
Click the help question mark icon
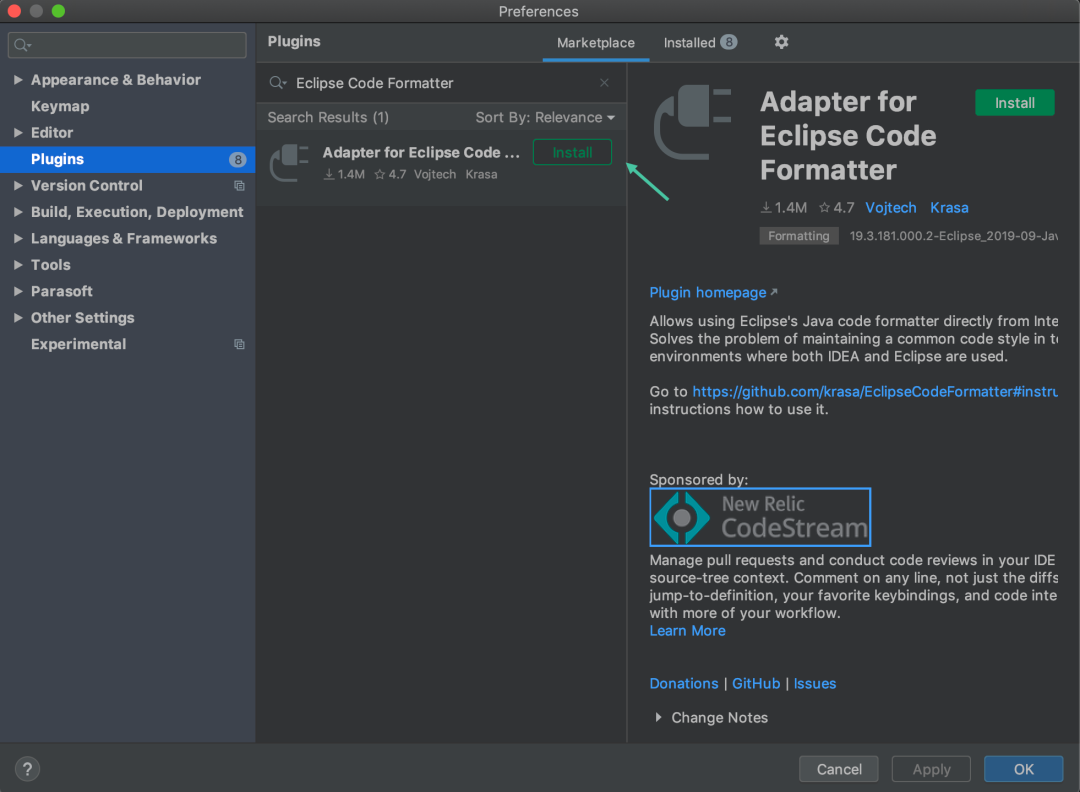26,768
